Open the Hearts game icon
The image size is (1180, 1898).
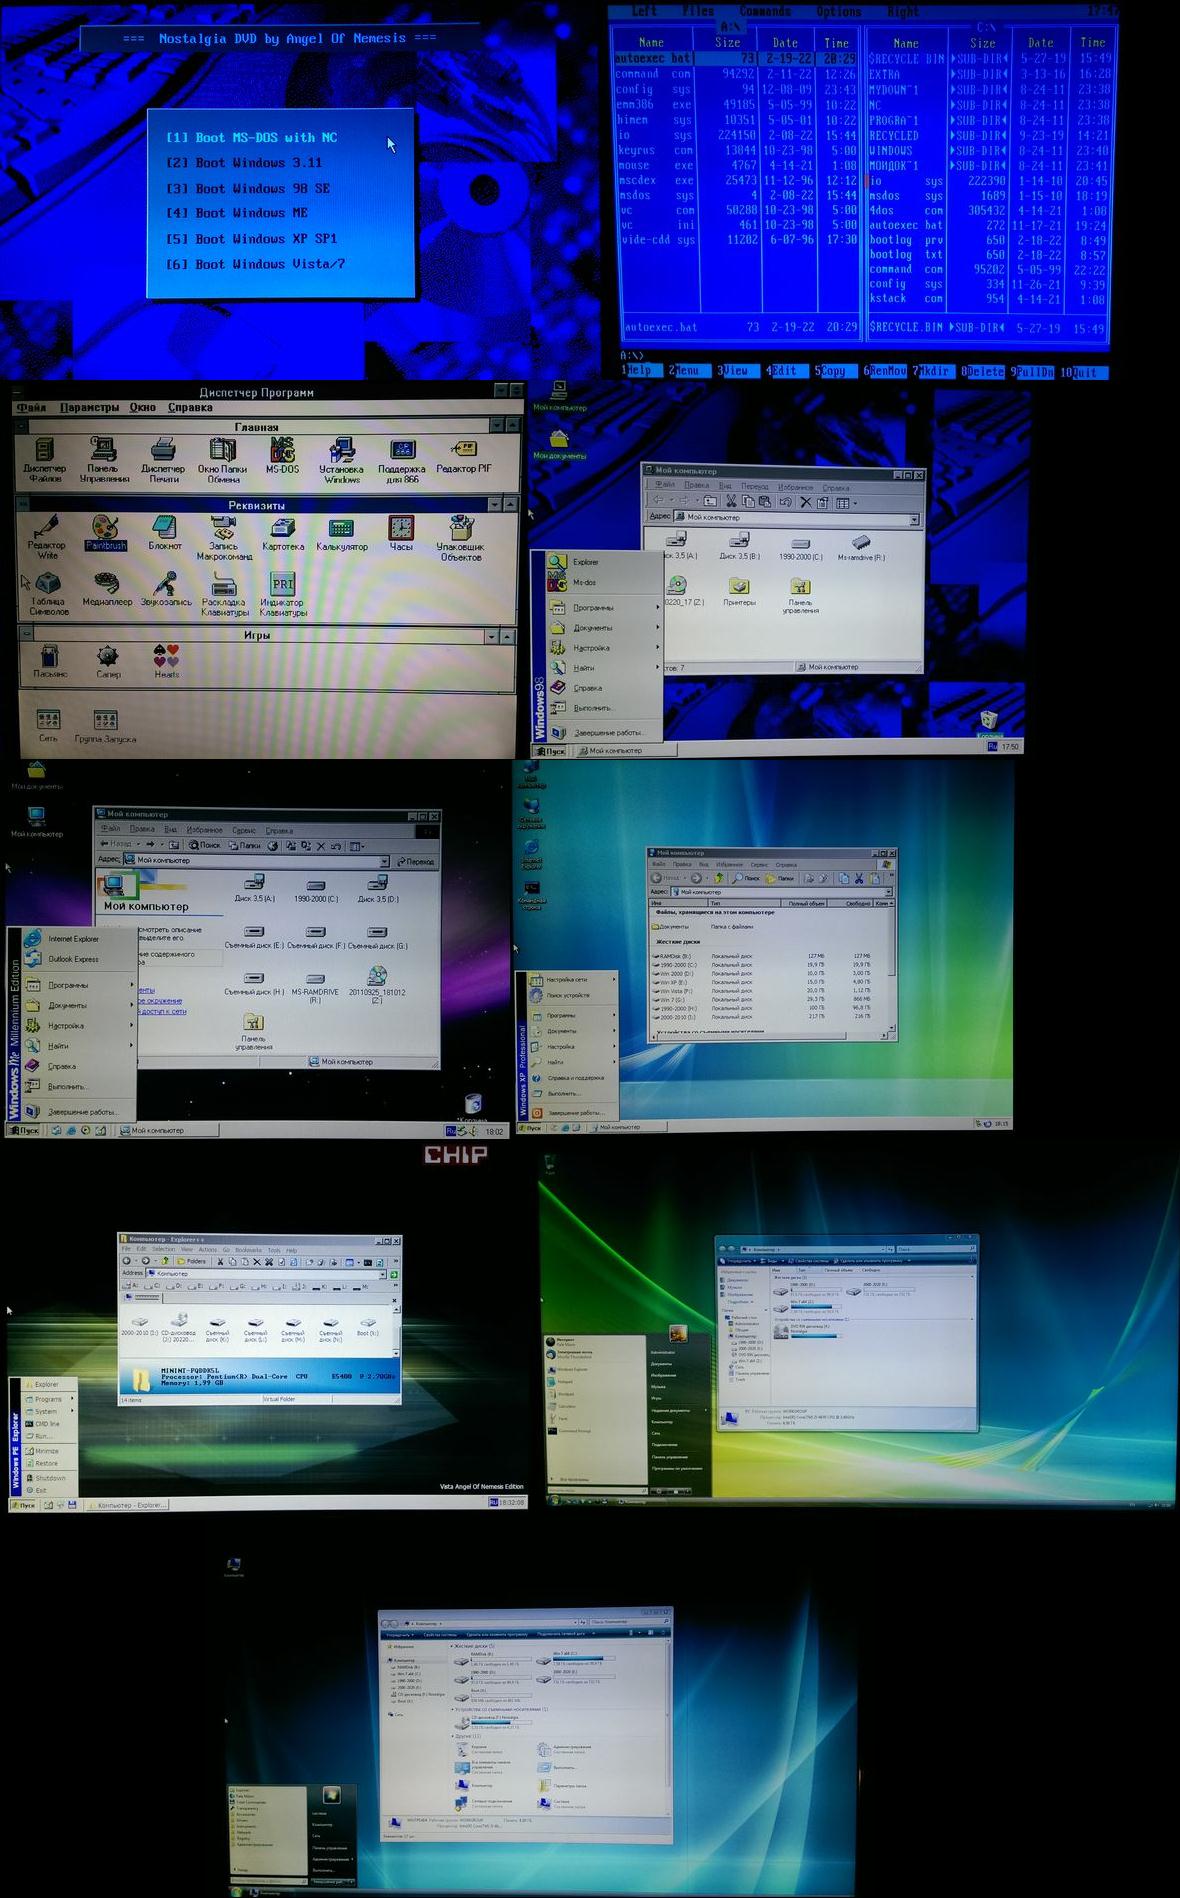pos(166,662)
